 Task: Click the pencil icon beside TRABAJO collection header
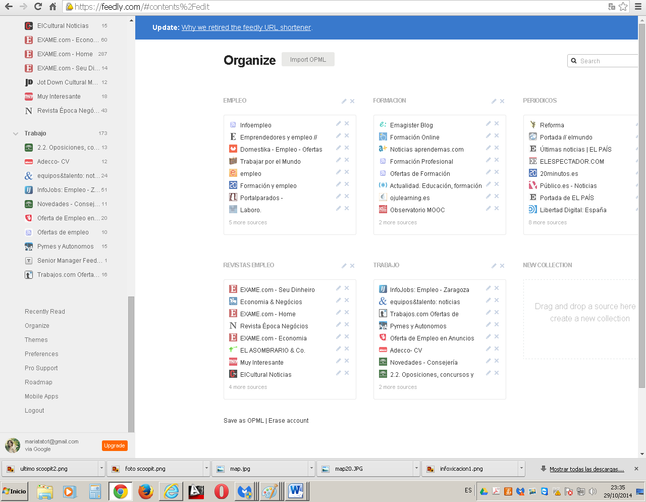pyautogui.click(x=494, y=265)
